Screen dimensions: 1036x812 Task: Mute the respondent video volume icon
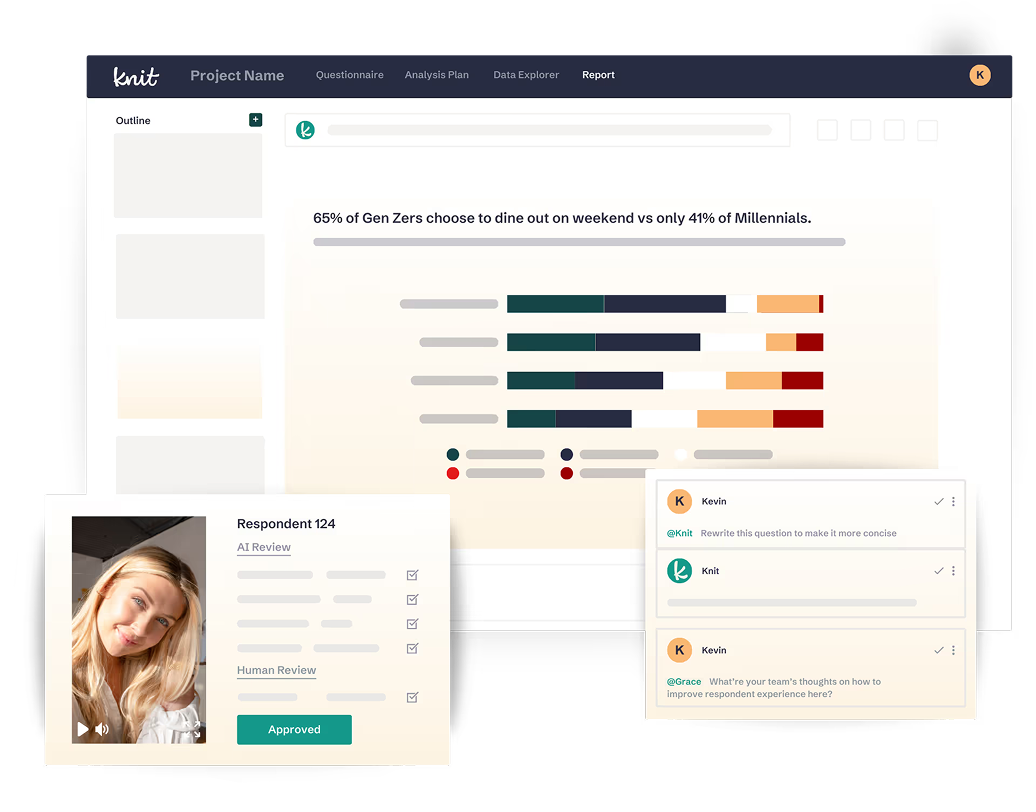pyautogui.click(x=102, y=729)
